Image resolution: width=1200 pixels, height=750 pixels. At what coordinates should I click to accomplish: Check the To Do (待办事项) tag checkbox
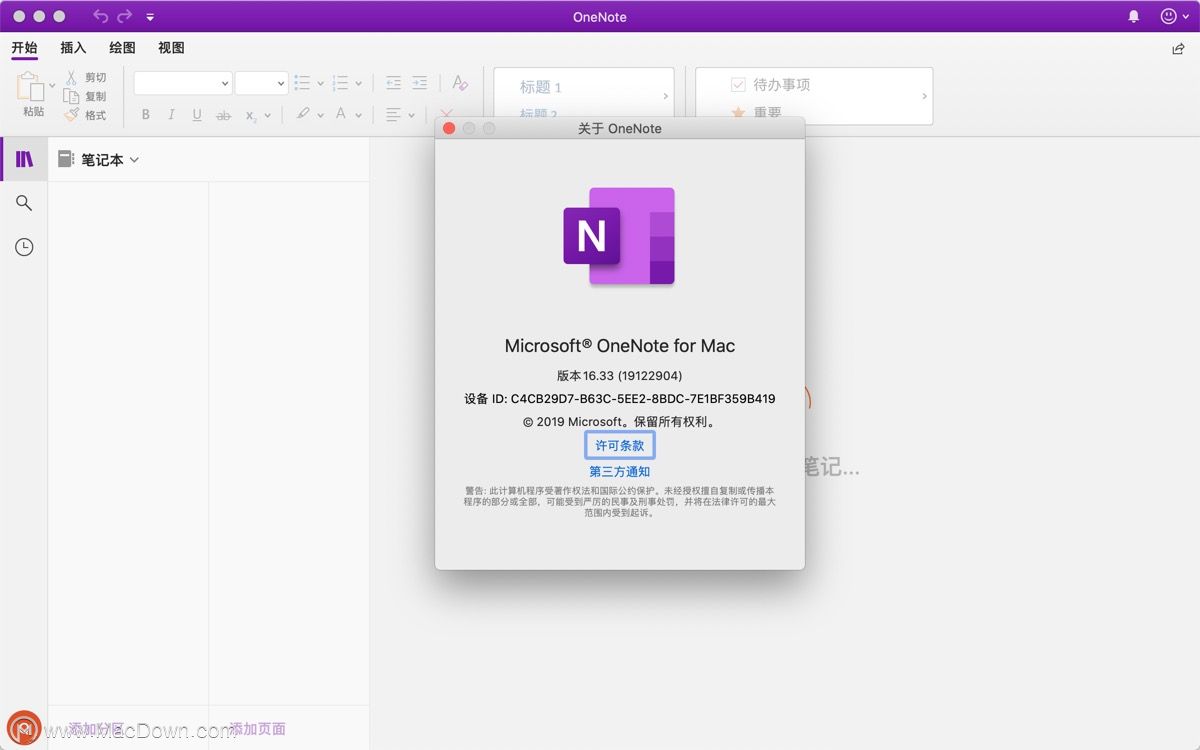pos(739,85)
